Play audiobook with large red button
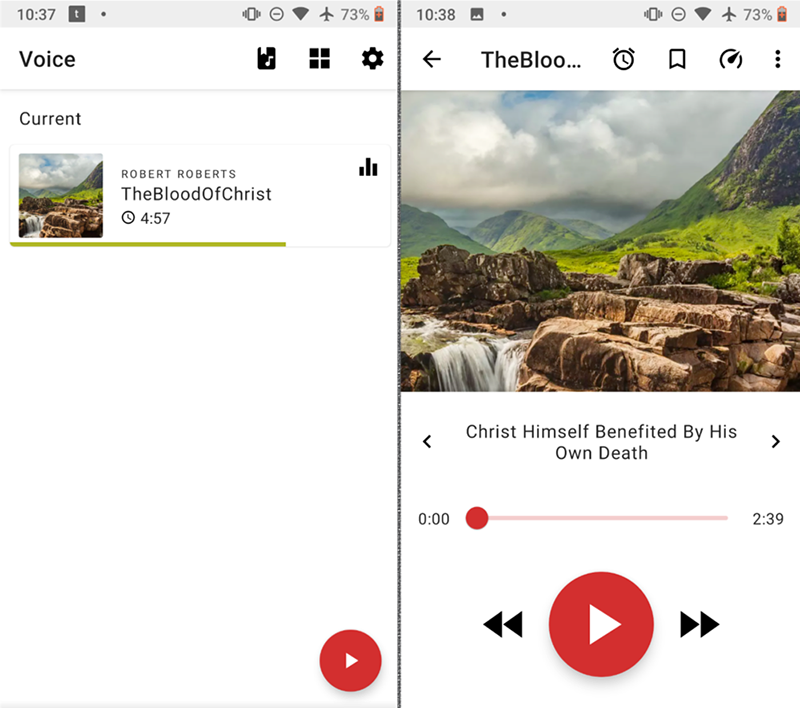 coord(601,624)
